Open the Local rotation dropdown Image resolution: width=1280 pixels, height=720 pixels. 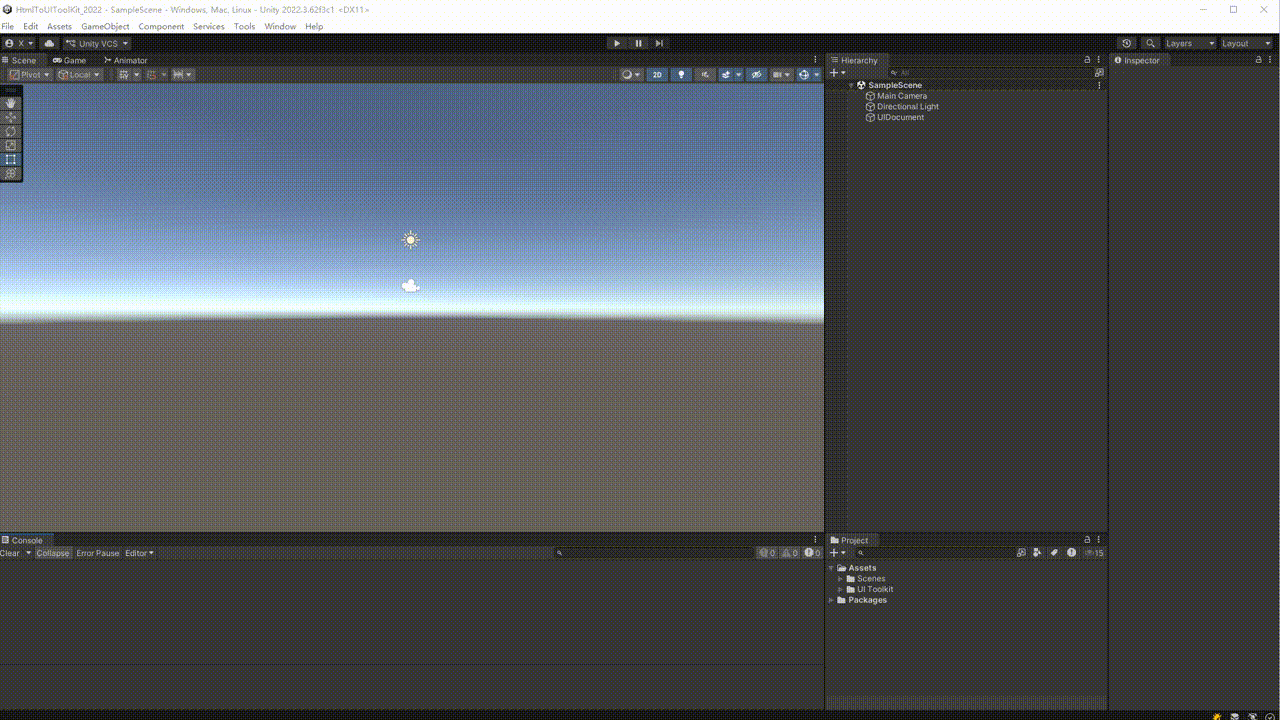[79, 74]
